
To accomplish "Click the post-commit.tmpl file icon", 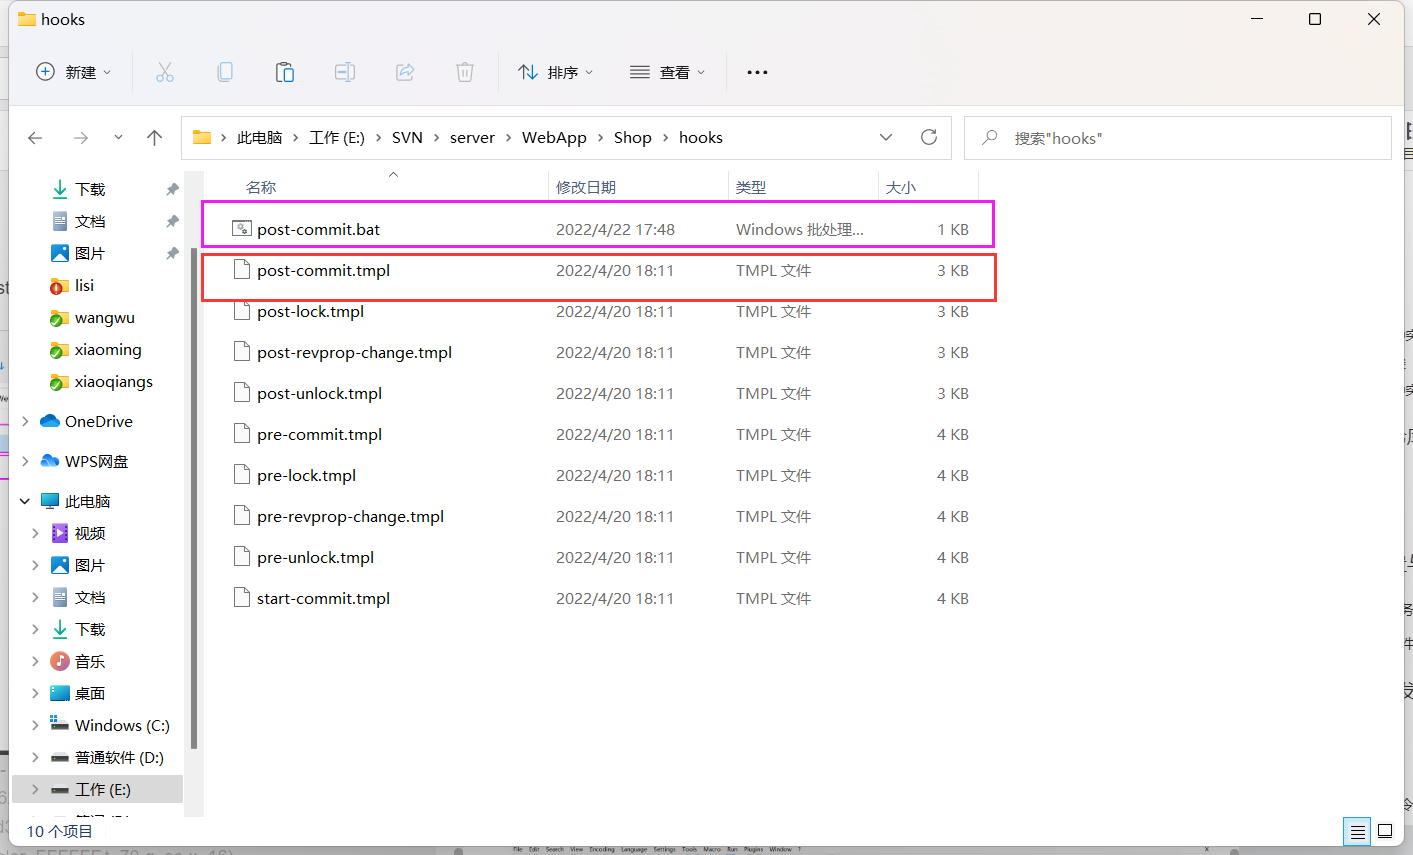I will [241, 270].
